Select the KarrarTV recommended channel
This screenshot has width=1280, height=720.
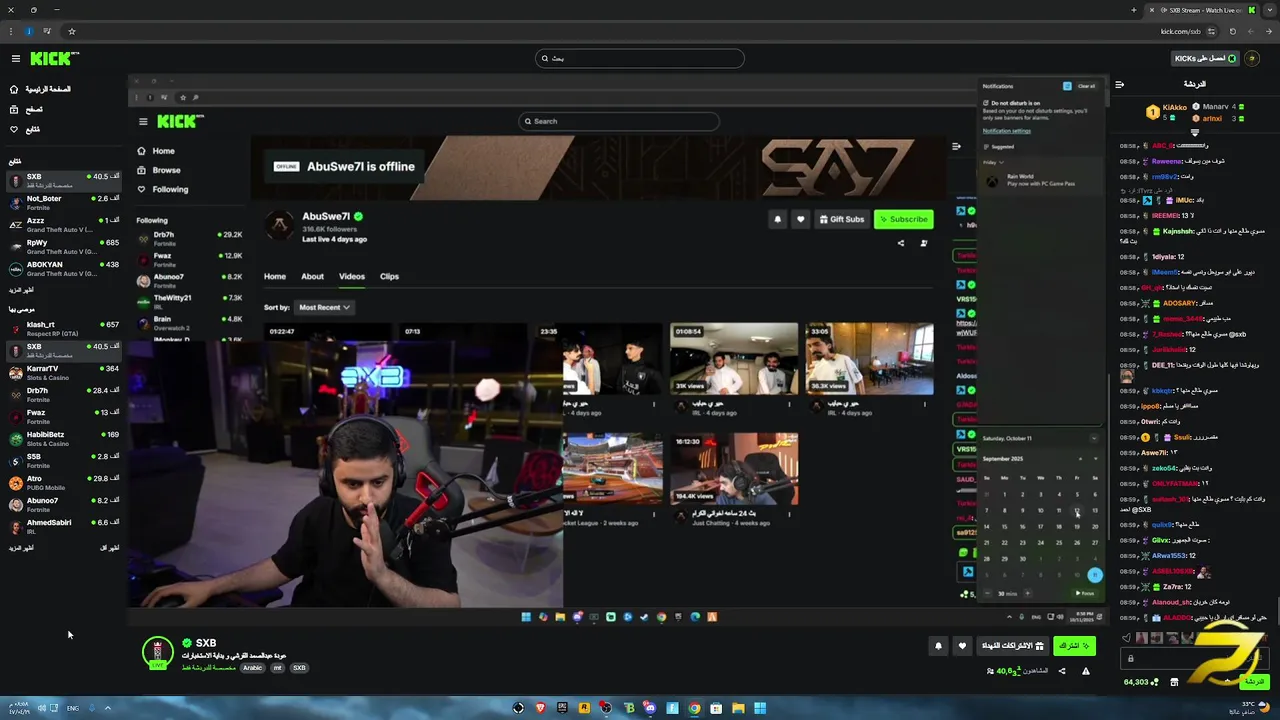tap(63, 372)
